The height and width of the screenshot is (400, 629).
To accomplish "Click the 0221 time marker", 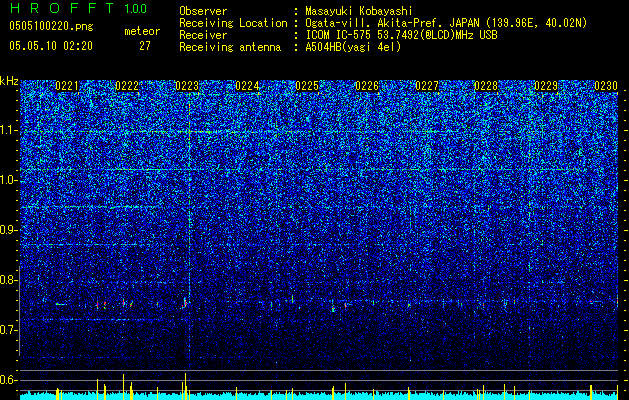I will pos(67,86).
